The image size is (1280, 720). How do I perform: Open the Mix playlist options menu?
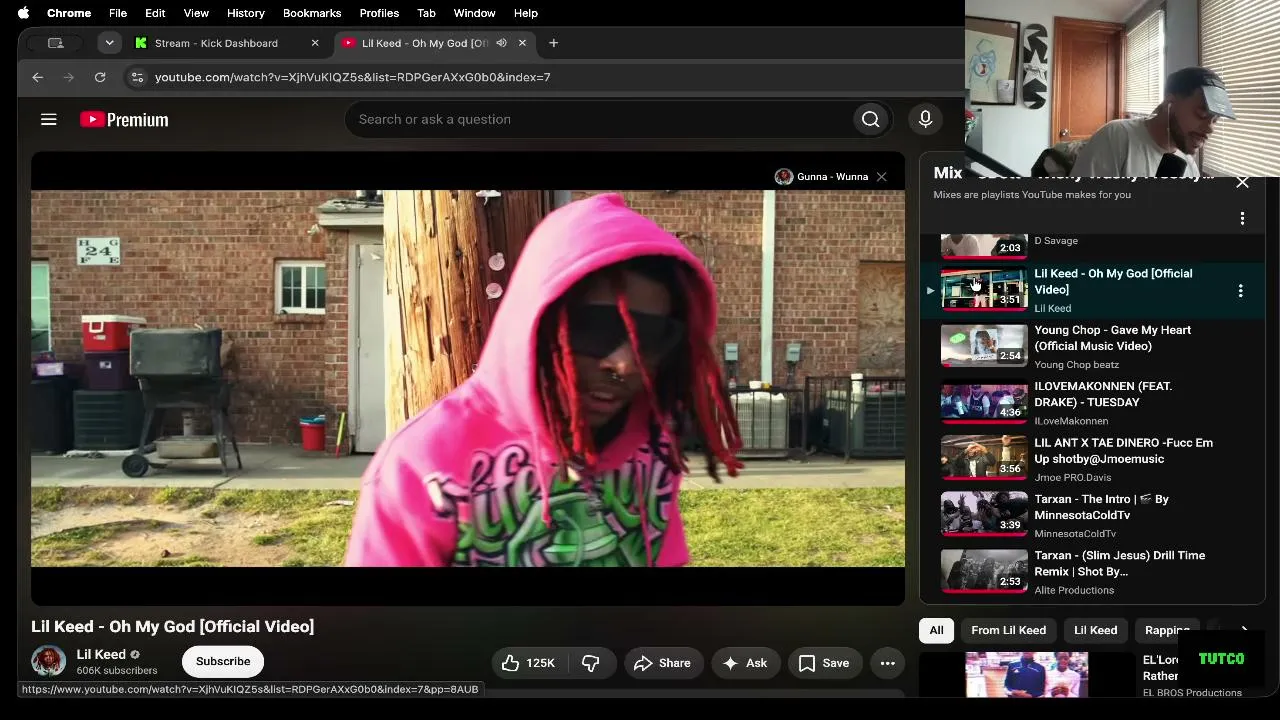(1242, 218)
